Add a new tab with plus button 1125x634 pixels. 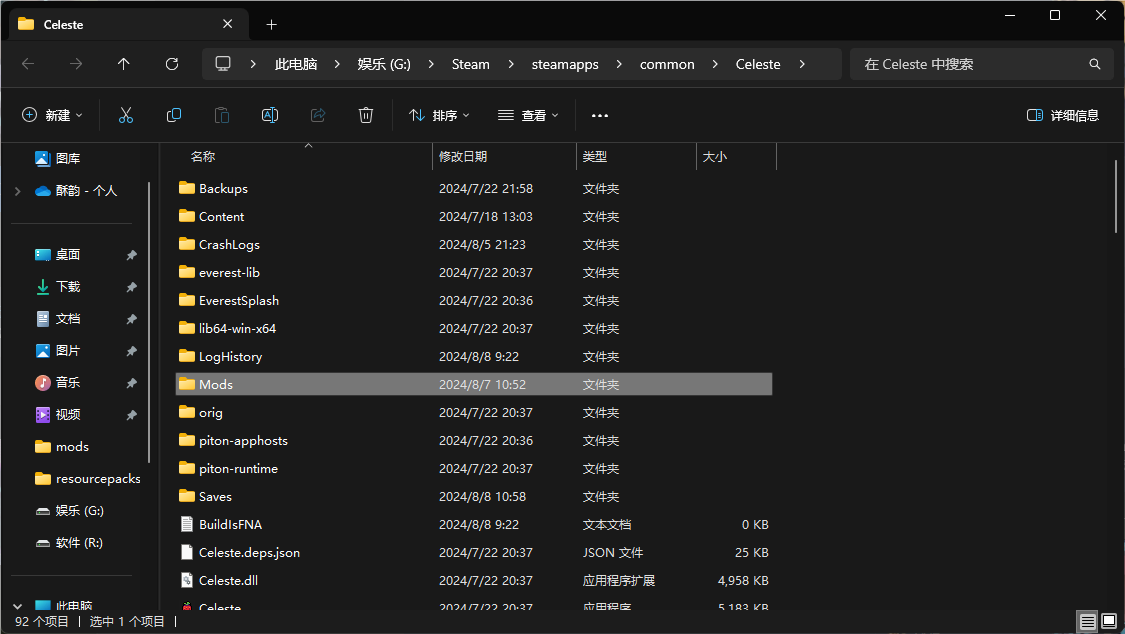[271, 24]
